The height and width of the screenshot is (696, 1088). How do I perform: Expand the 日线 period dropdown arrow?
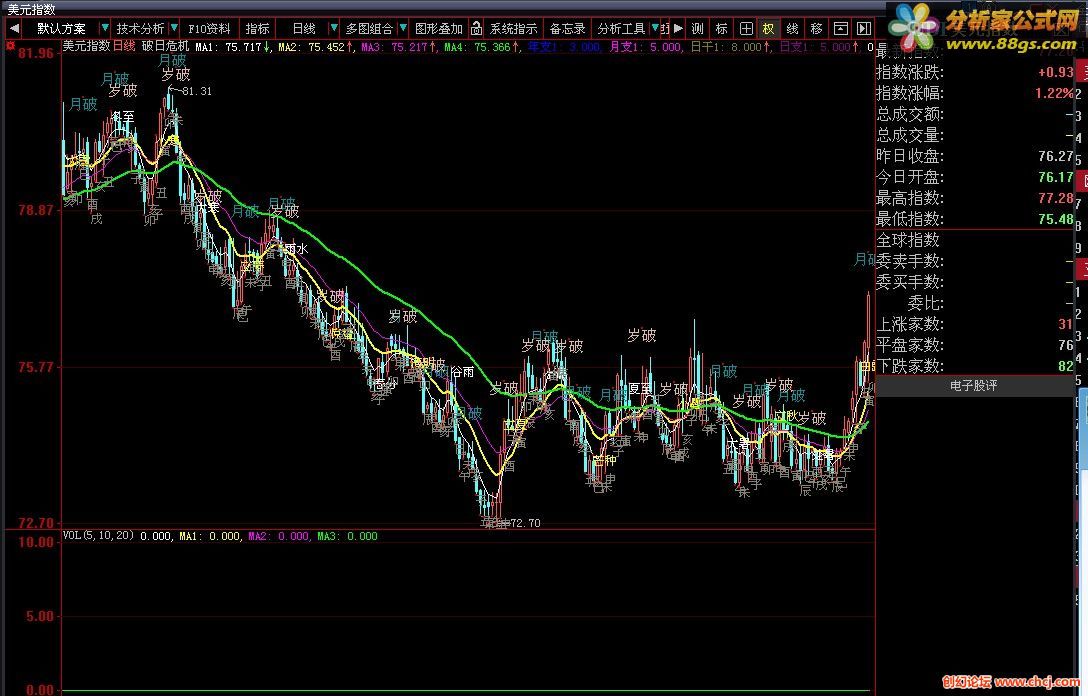[x=334, y=28]
